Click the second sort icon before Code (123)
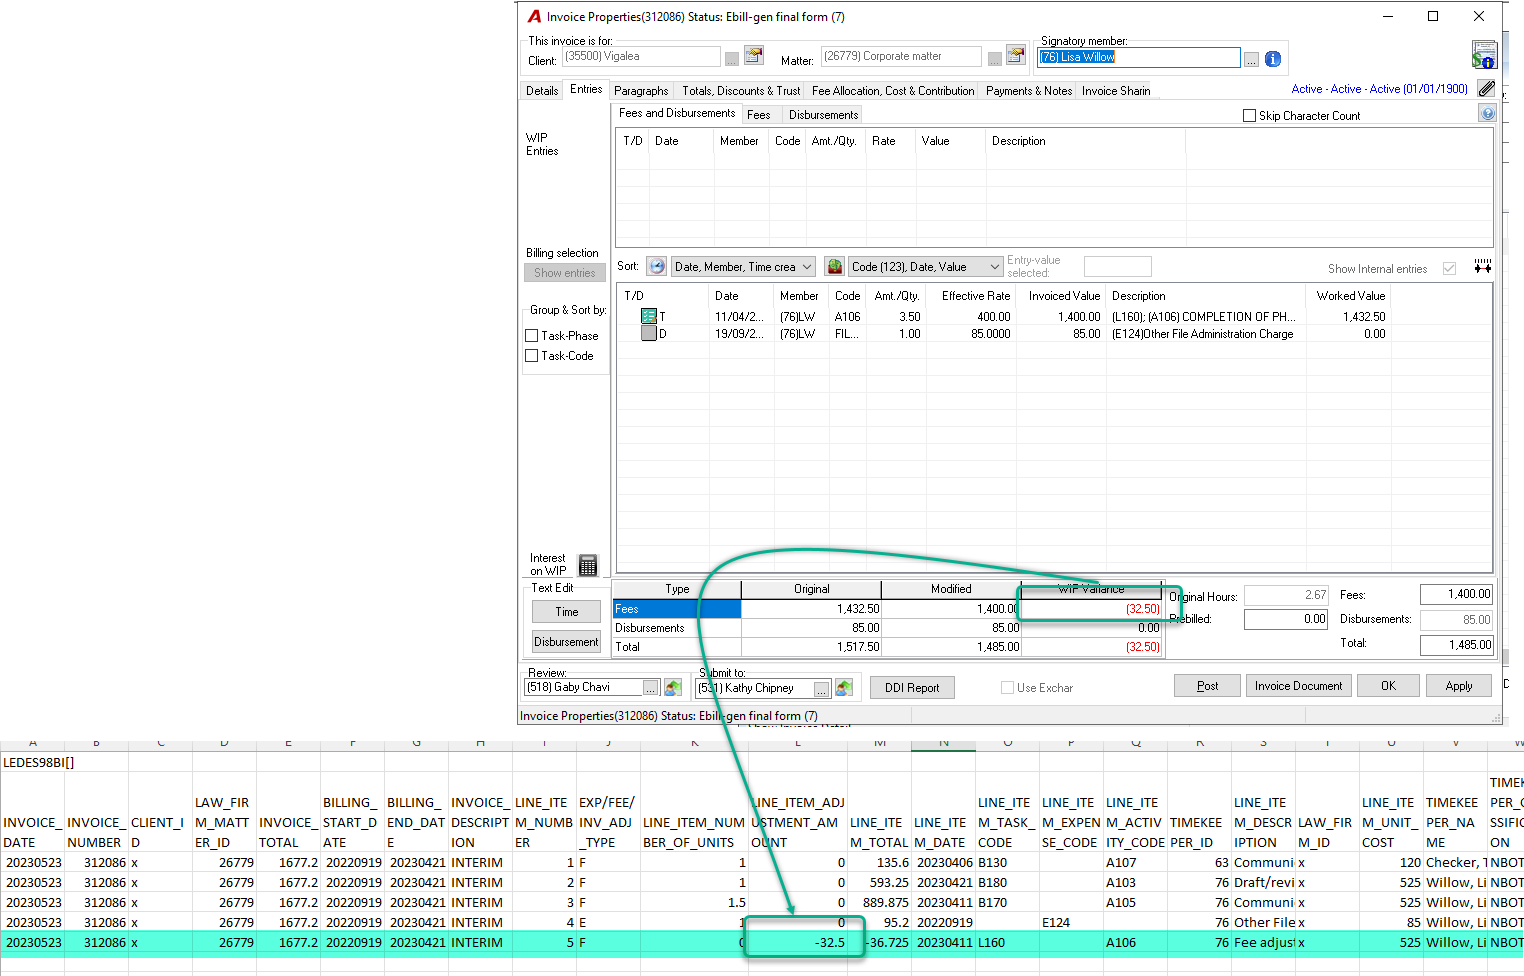Image resolution: width=1524 pixels, height=976 pixels. (x=834, y=267)
